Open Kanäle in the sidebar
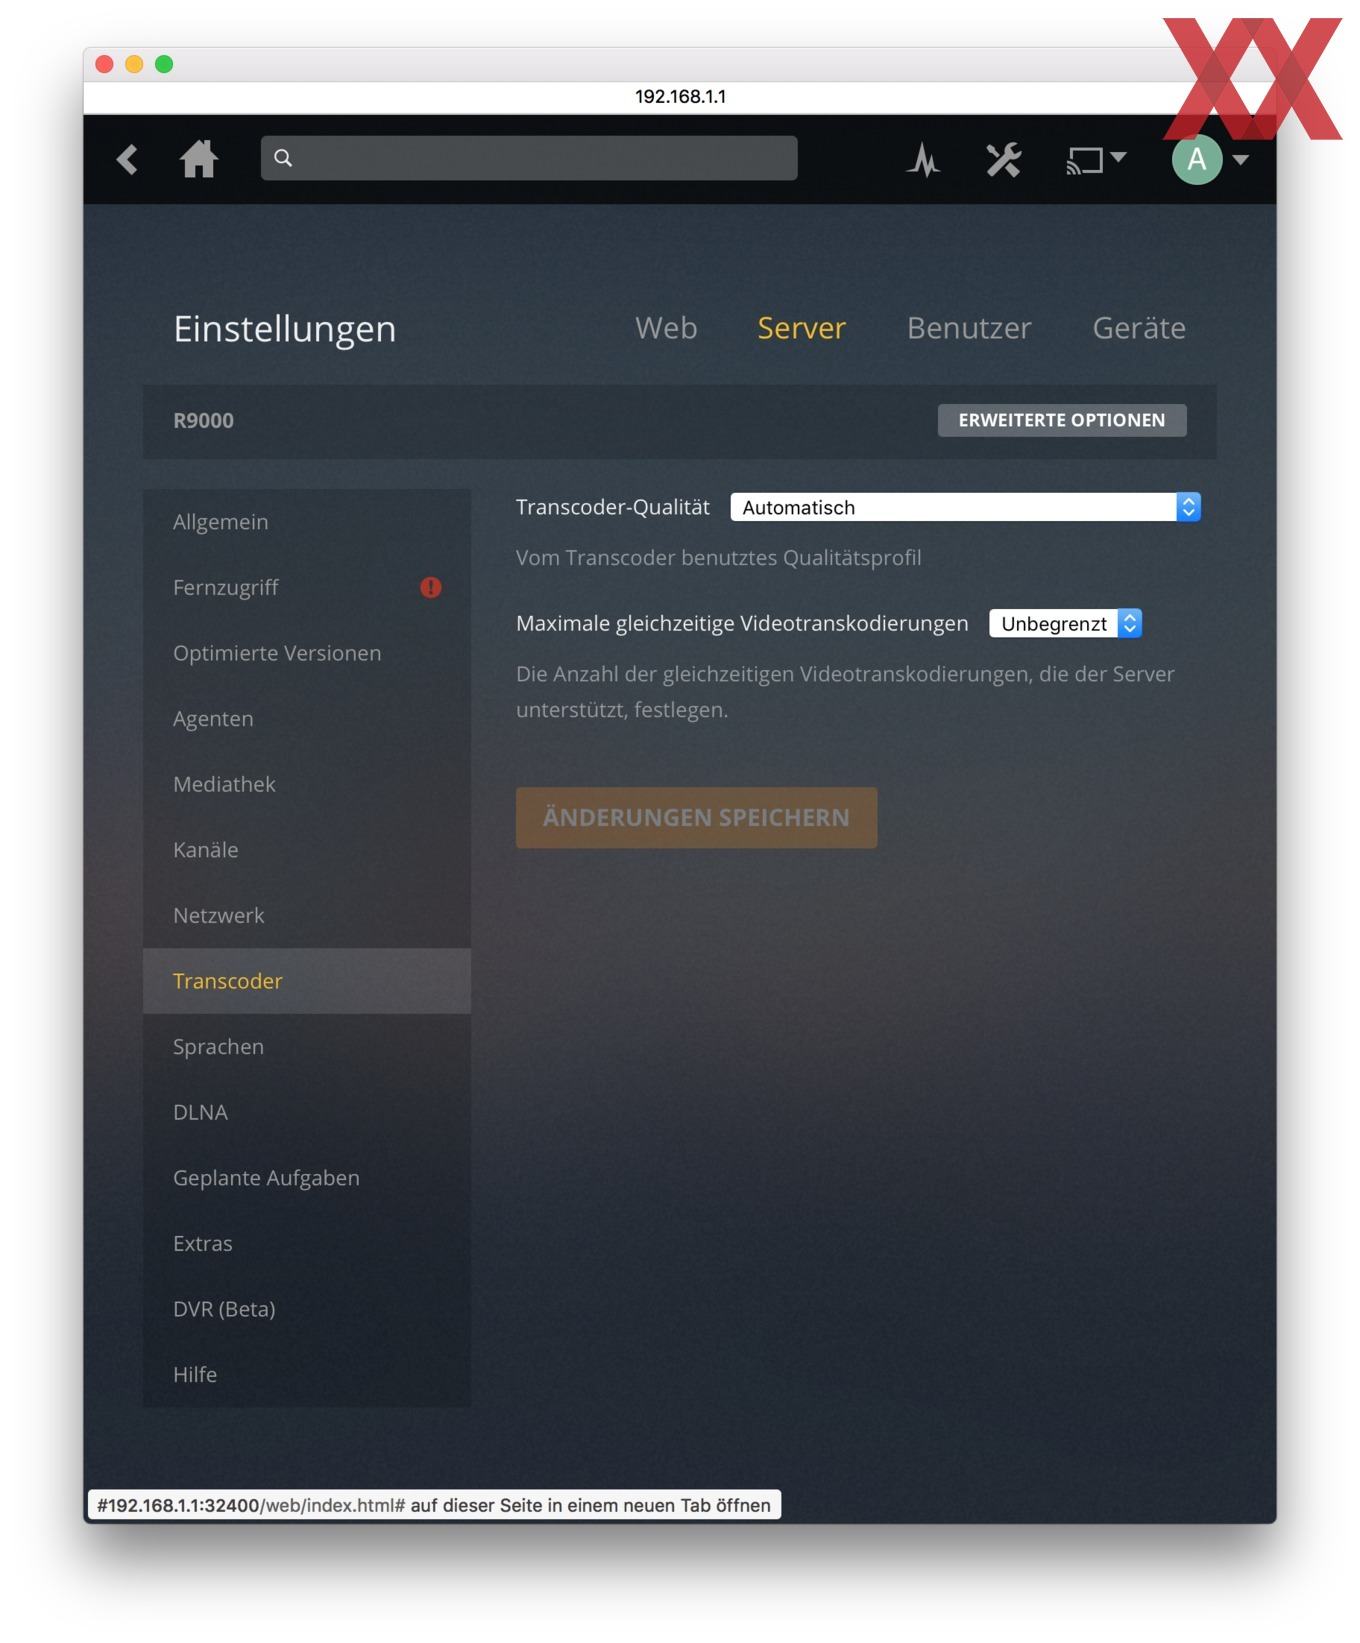 tap(307, 850)
